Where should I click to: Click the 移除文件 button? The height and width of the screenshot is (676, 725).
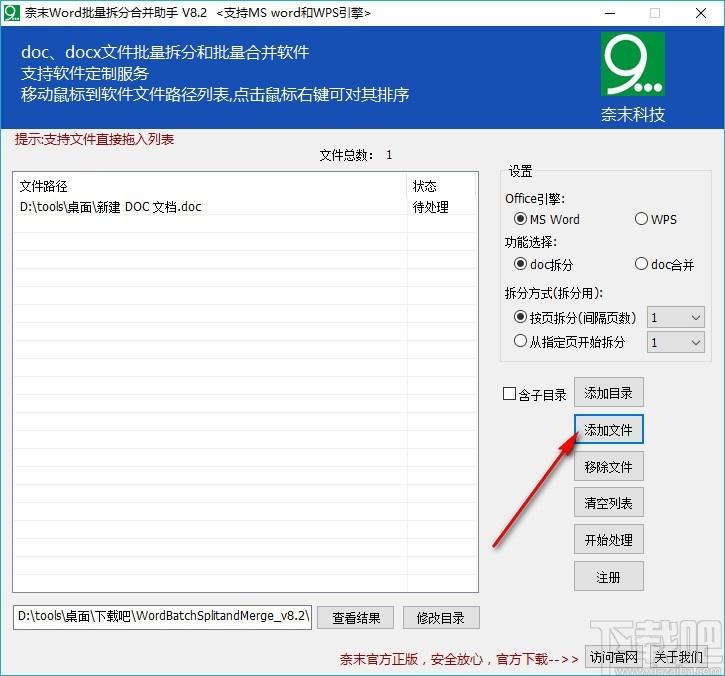[608, 466]
